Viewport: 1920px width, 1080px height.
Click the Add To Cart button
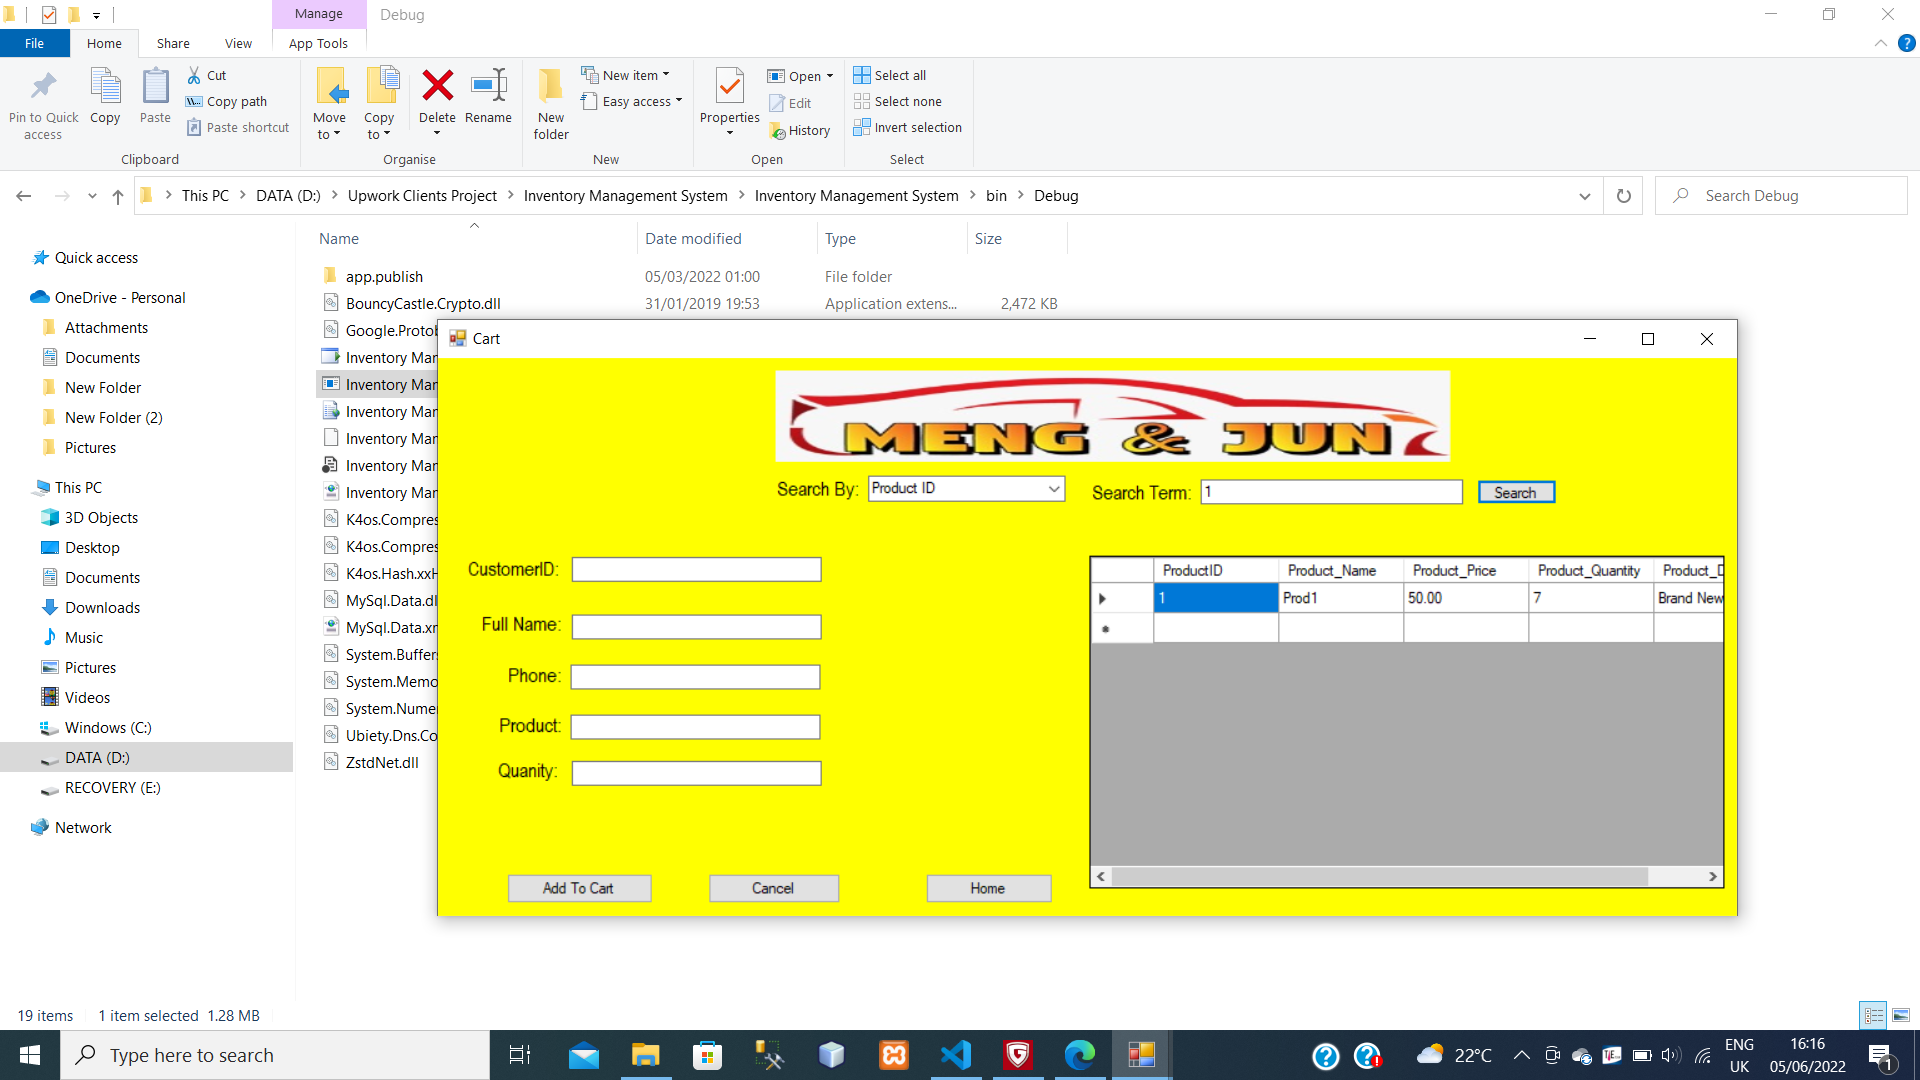[579, 888]
